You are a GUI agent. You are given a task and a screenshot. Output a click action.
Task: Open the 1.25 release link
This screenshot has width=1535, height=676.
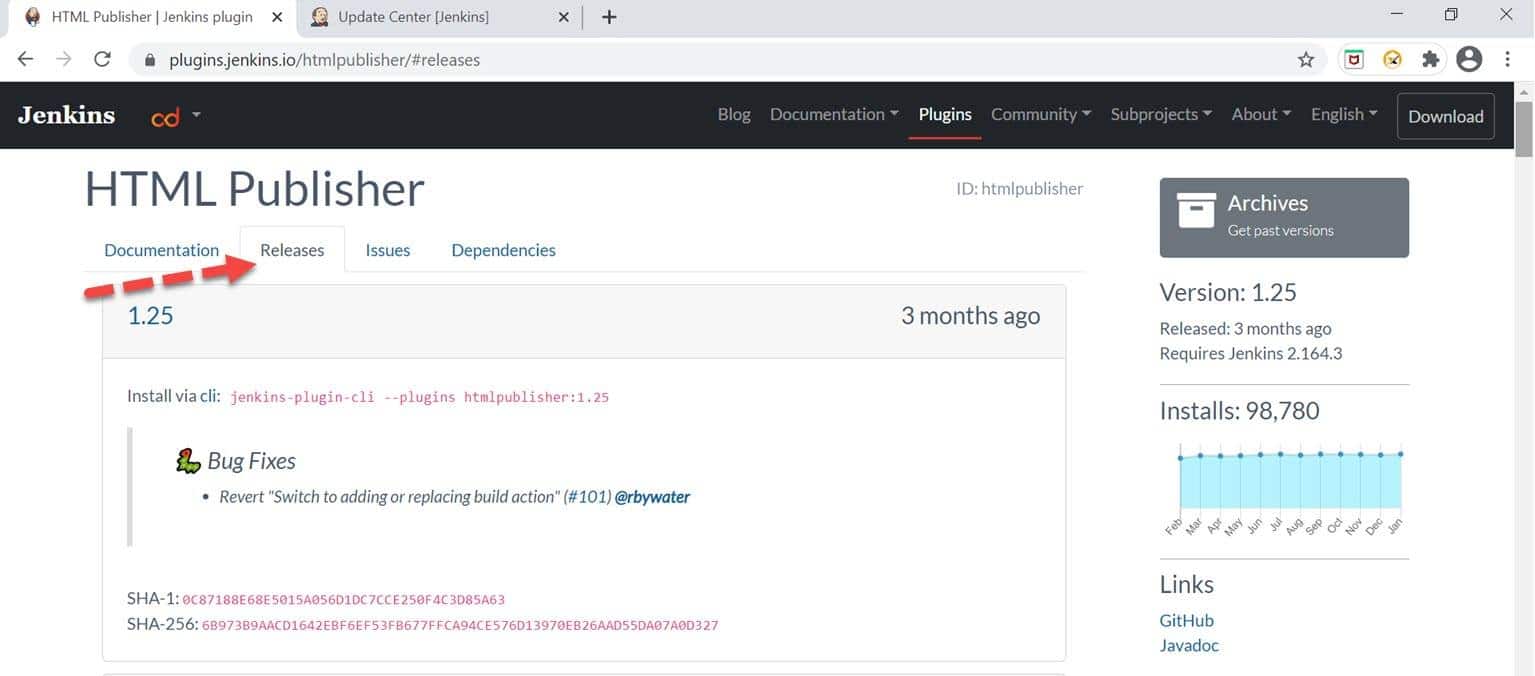[150, 316]
